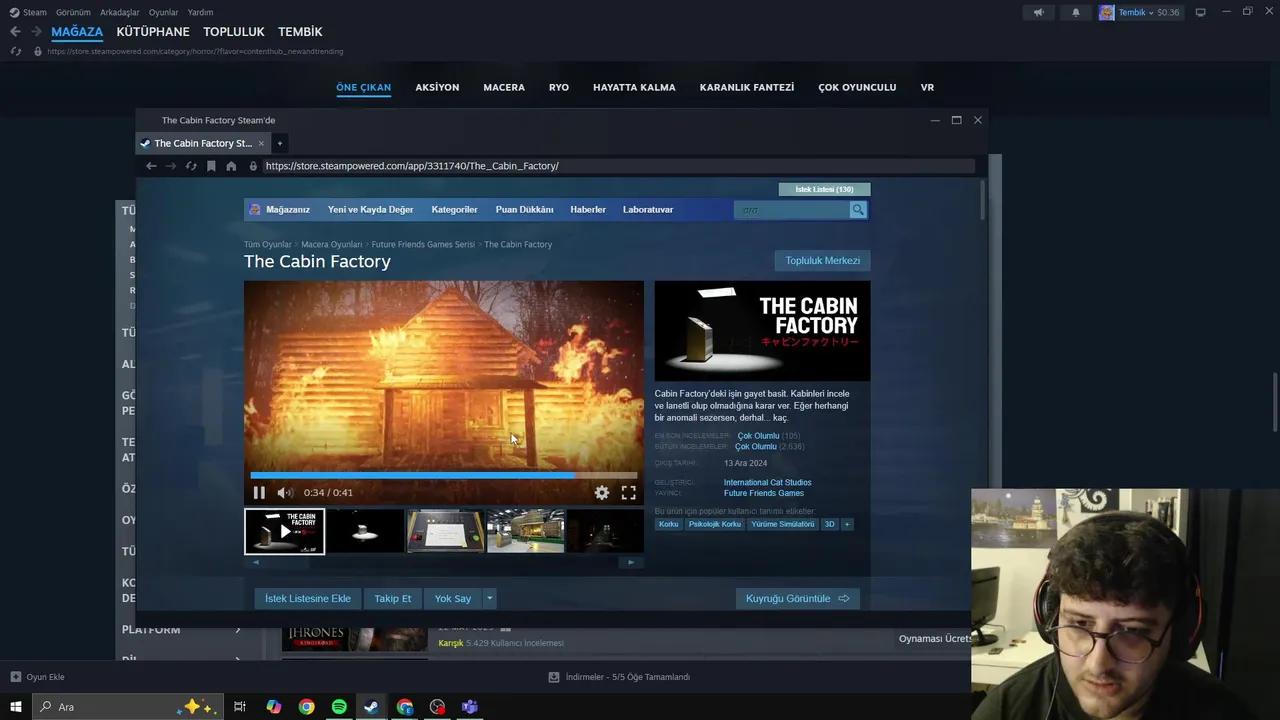The image size is (1280, 720).
Task: Close The Cabin Factory tab
Action: 261,143
